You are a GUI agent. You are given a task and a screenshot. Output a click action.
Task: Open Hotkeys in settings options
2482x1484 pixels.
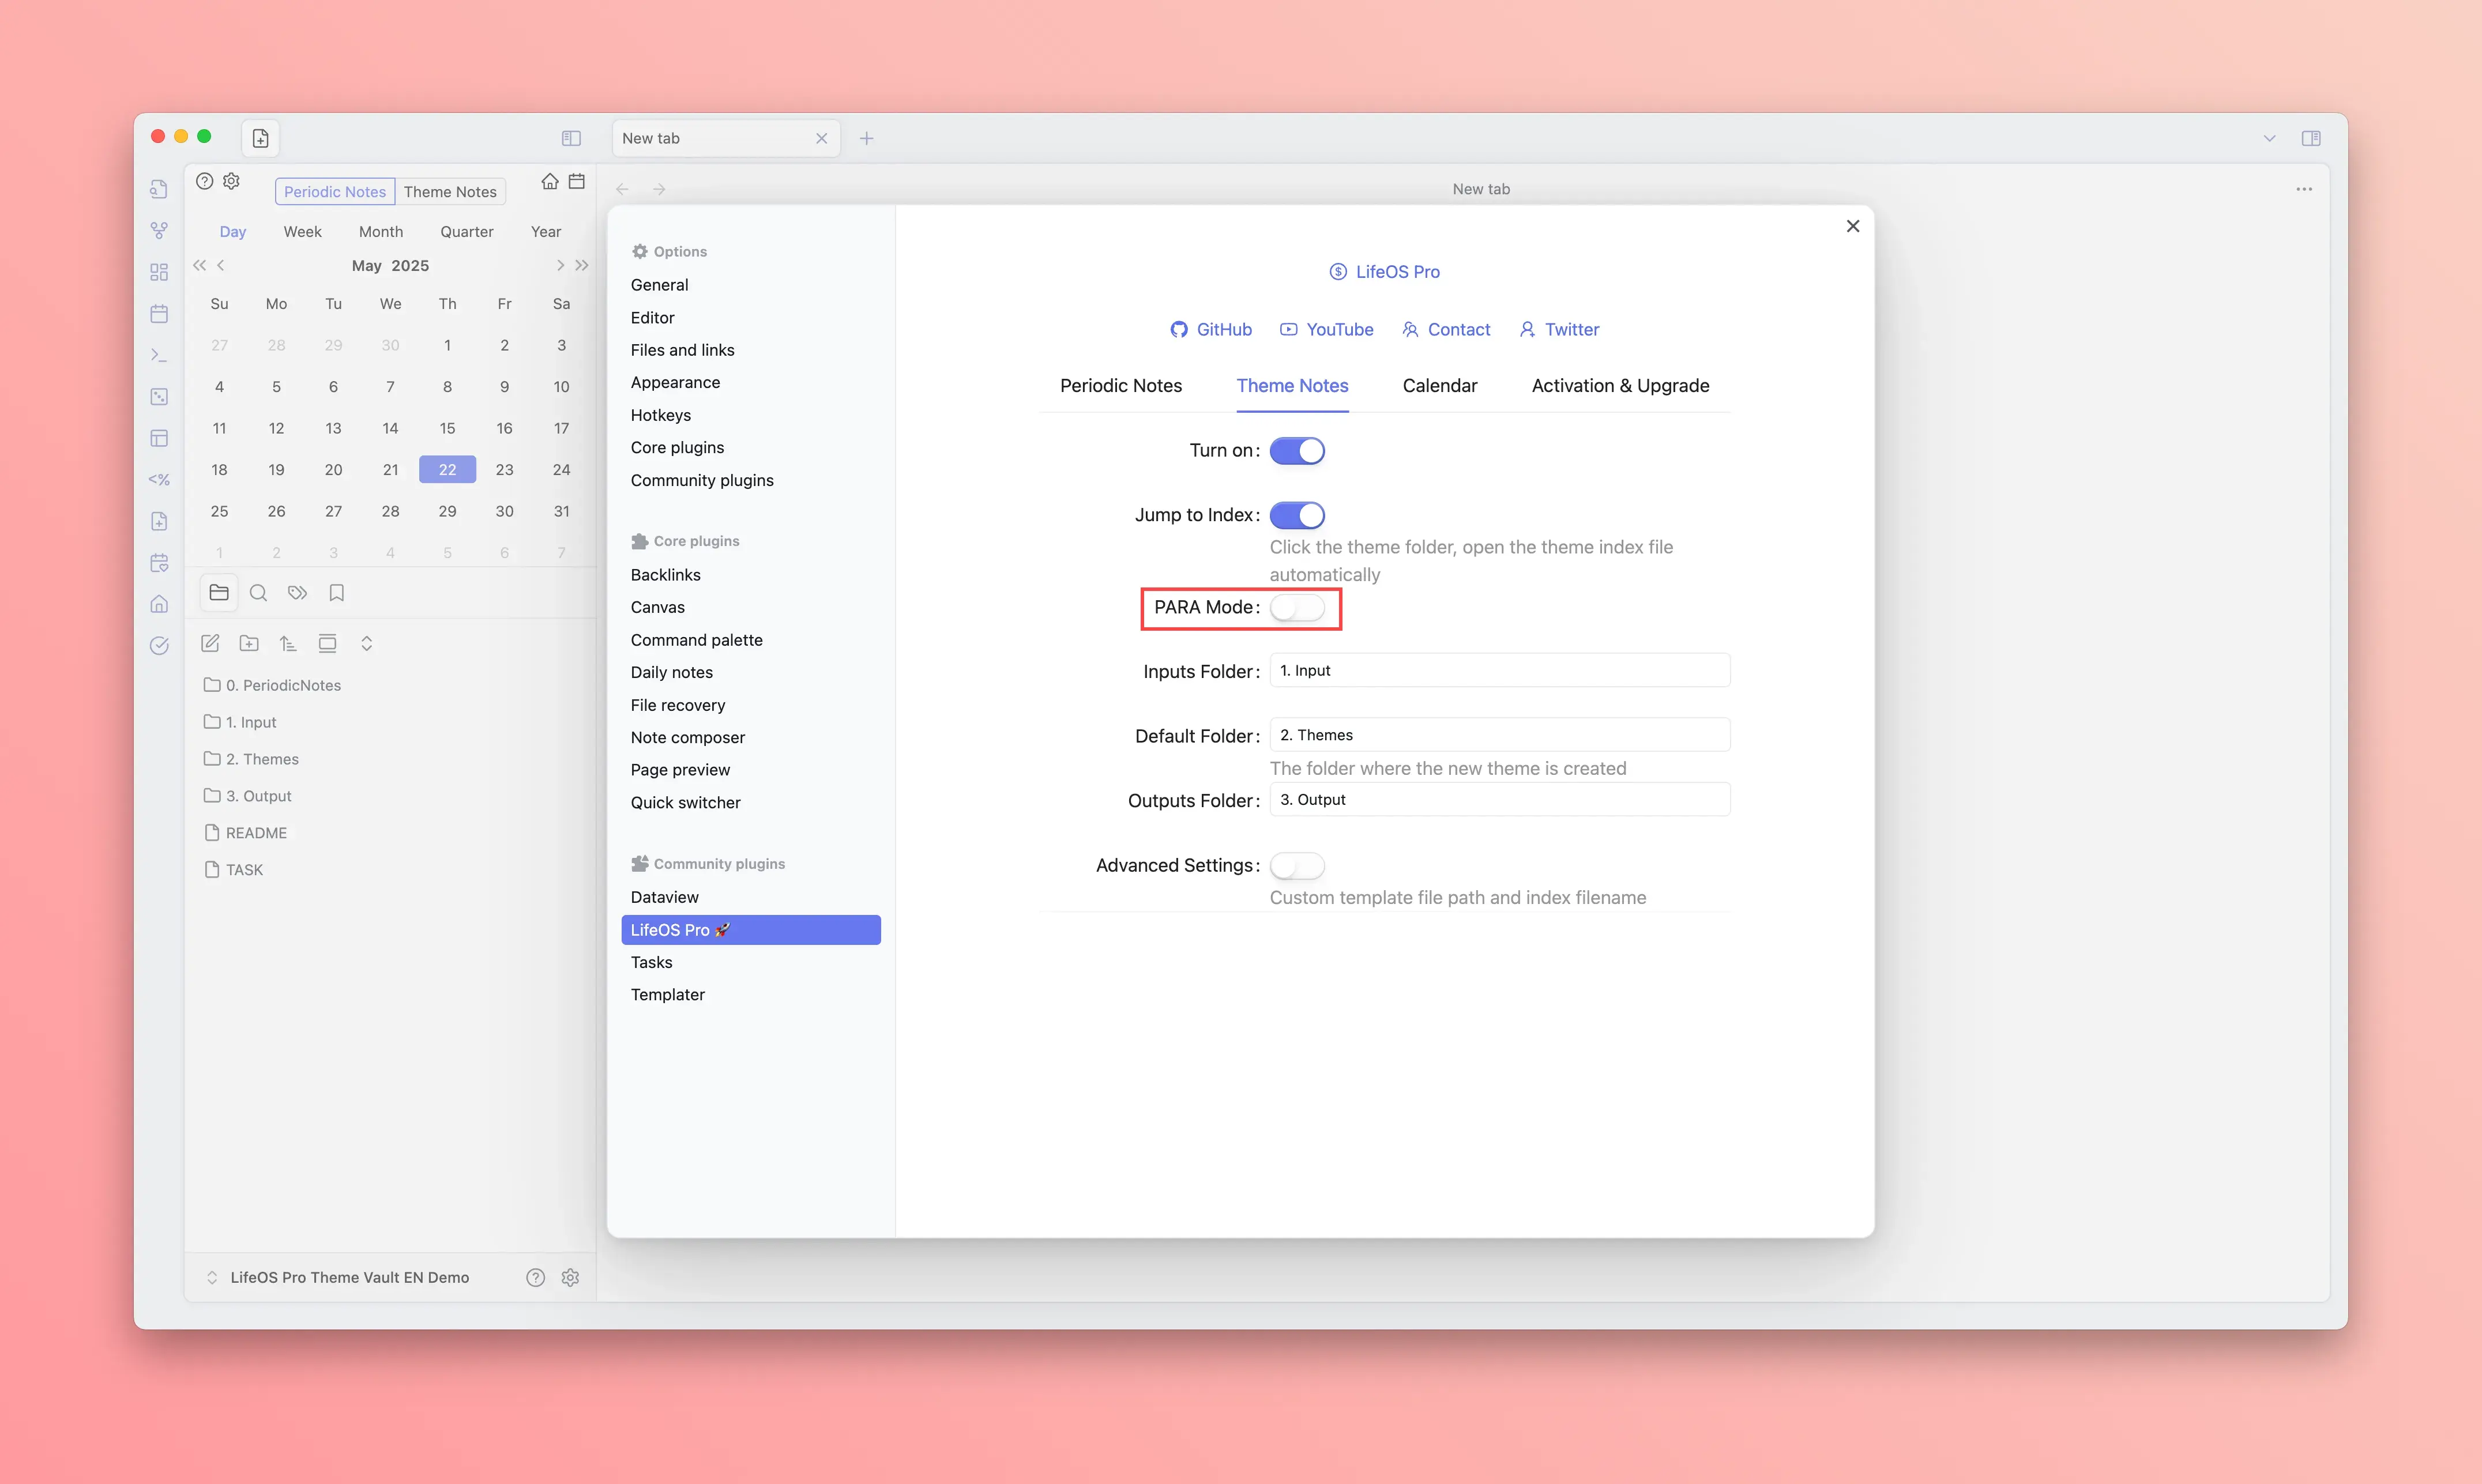coord(660,415)
